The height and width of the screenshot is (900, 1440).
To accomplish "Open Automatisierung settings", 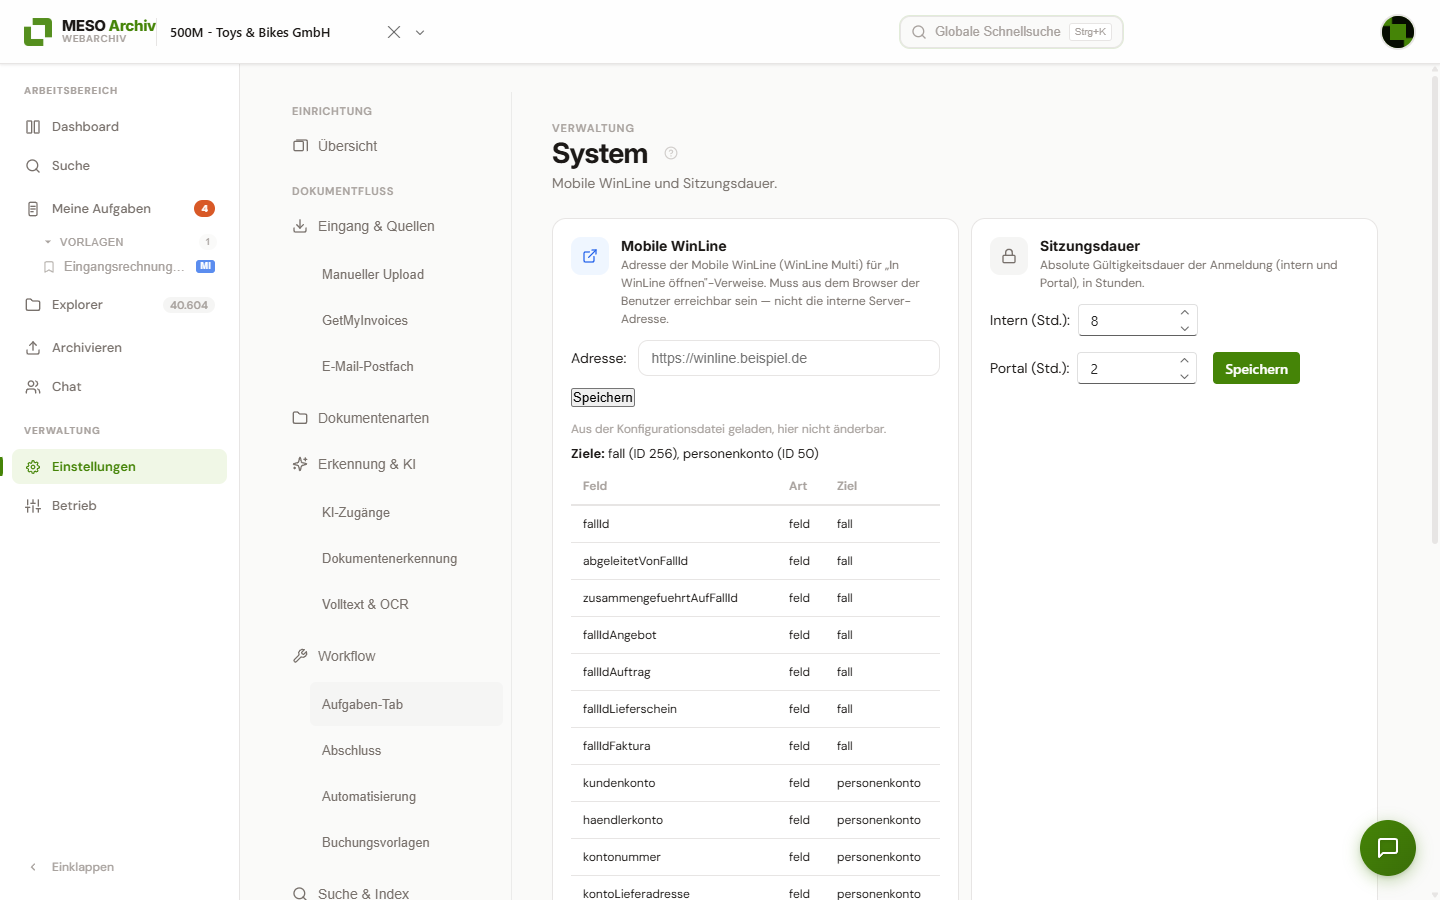I will point(406,796).
